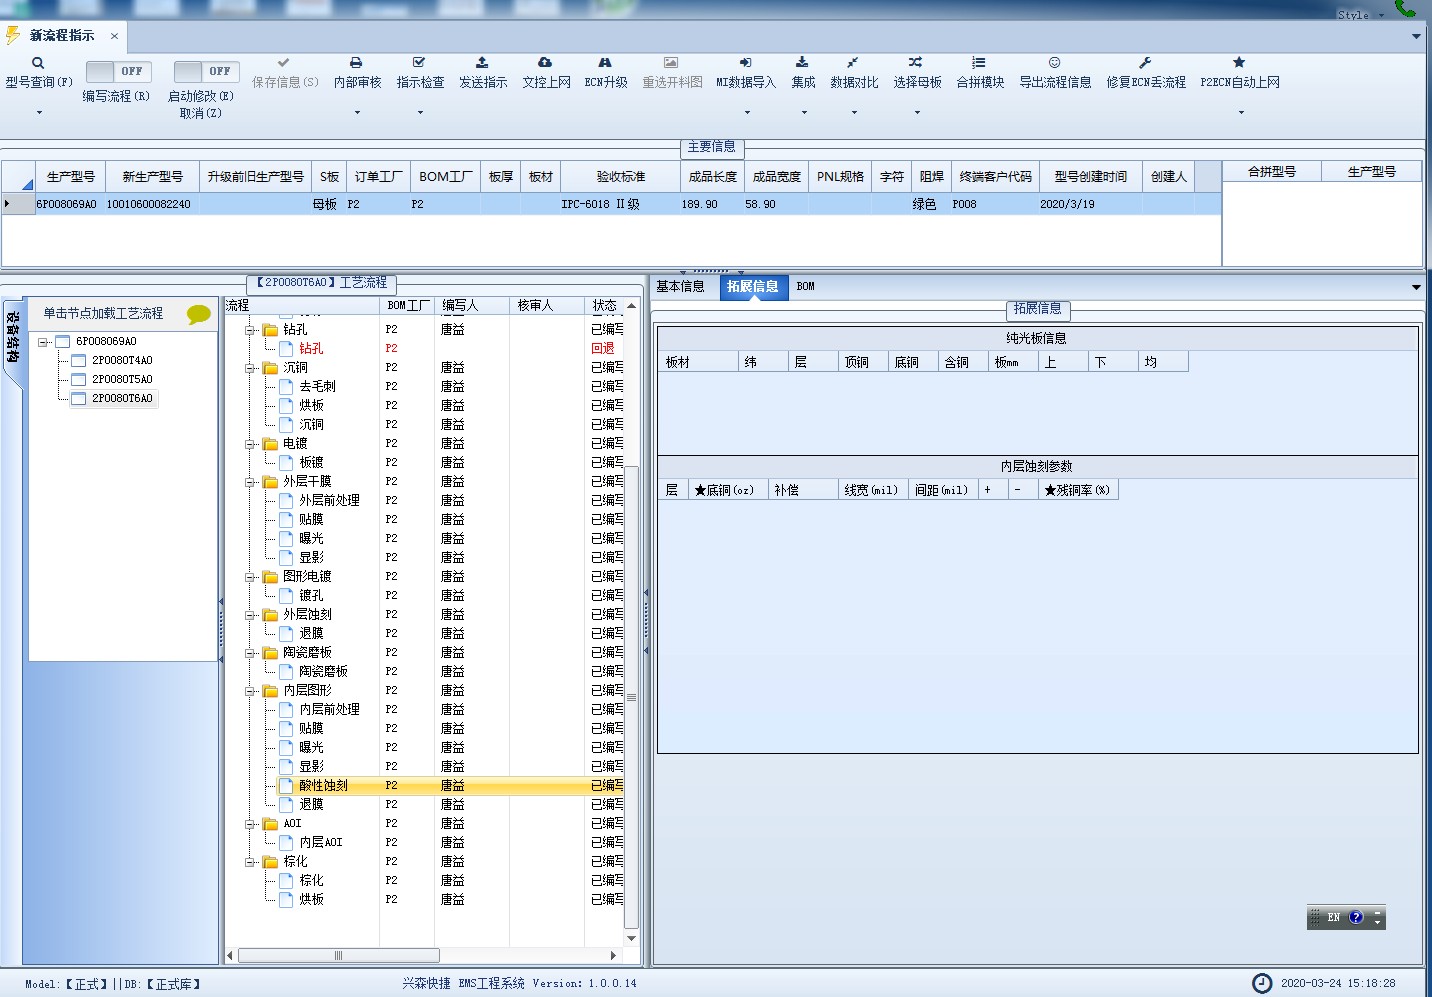The image size is (1432, 997).
Task: Click the 保存信息 checkmark icon
Action: (284, 62)
